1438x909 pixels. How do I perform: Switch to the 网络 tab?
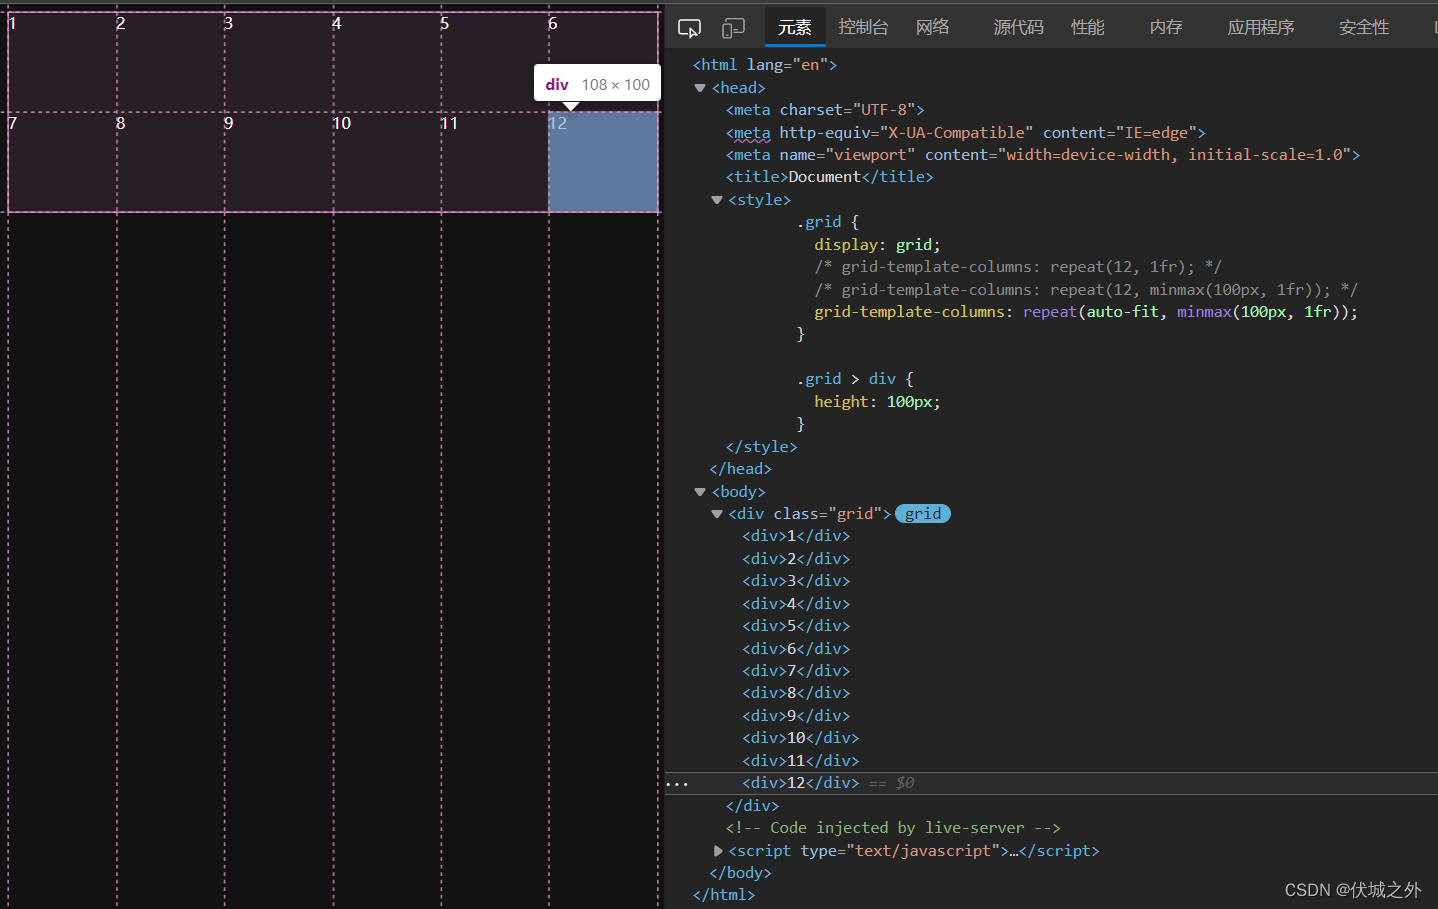933,27
